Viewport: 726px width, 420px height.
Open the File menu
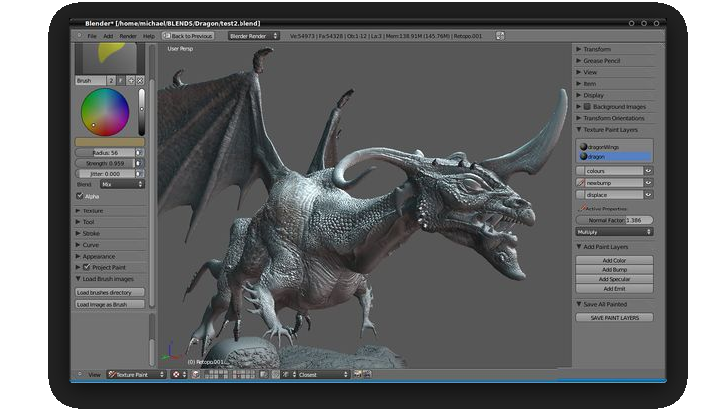click(x=92, y=35)
